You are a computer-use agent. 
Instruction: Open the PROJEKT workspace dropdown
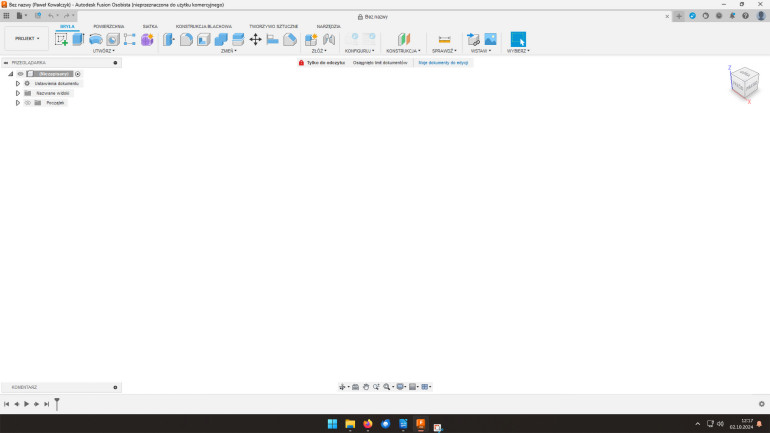(x=27, y=39)
